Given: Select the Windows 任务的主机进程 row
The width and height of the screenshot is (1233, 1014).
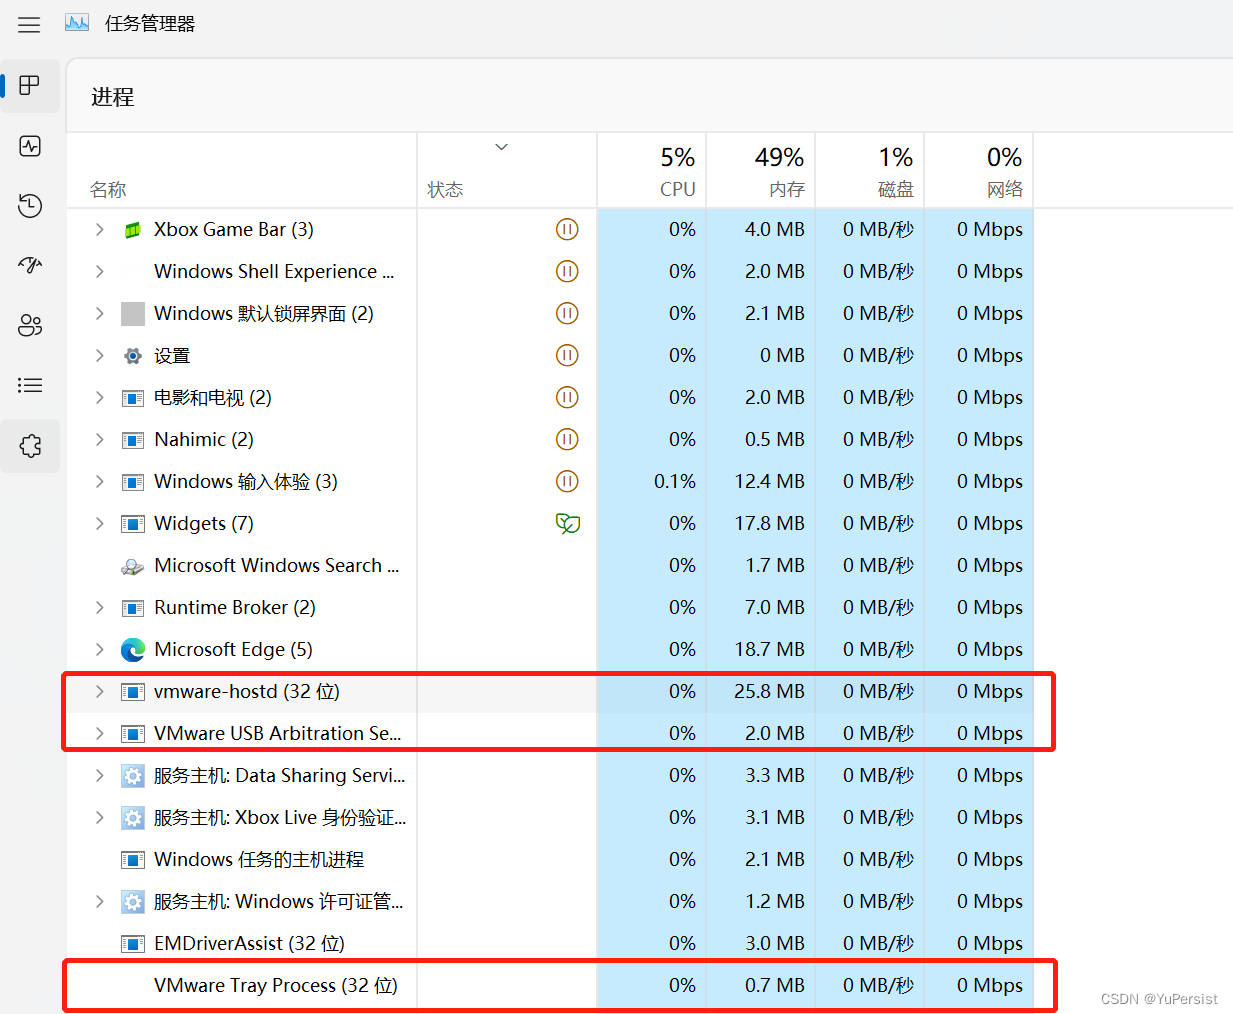Looking at the screenshot, I should (550, 859).
